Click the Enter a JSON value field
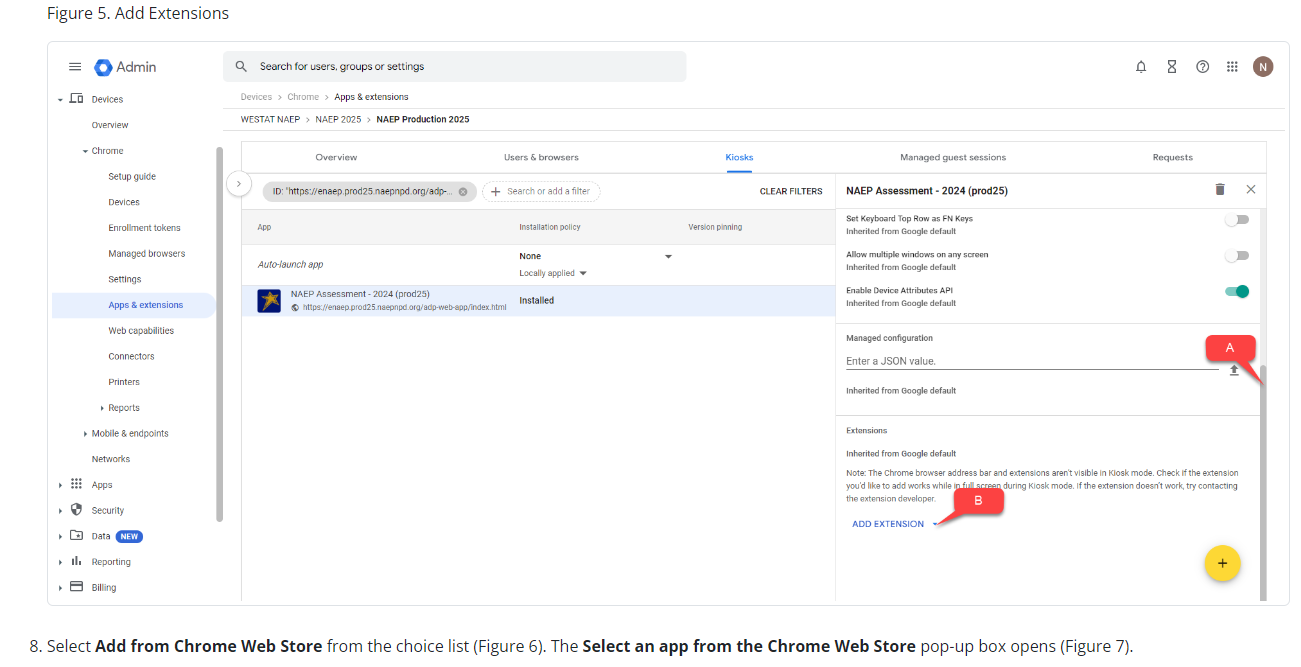The height and width of the screenshot is (667, 1301). coord(1030,361)
